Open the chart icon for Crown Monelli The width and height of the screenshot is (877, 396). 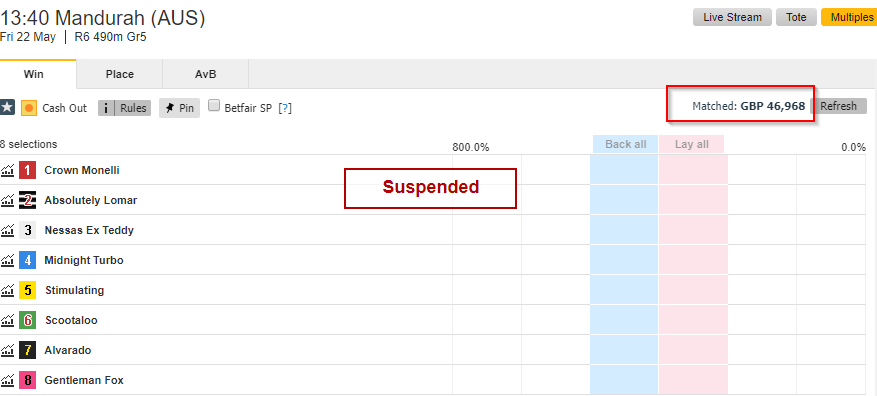point(7,170)
